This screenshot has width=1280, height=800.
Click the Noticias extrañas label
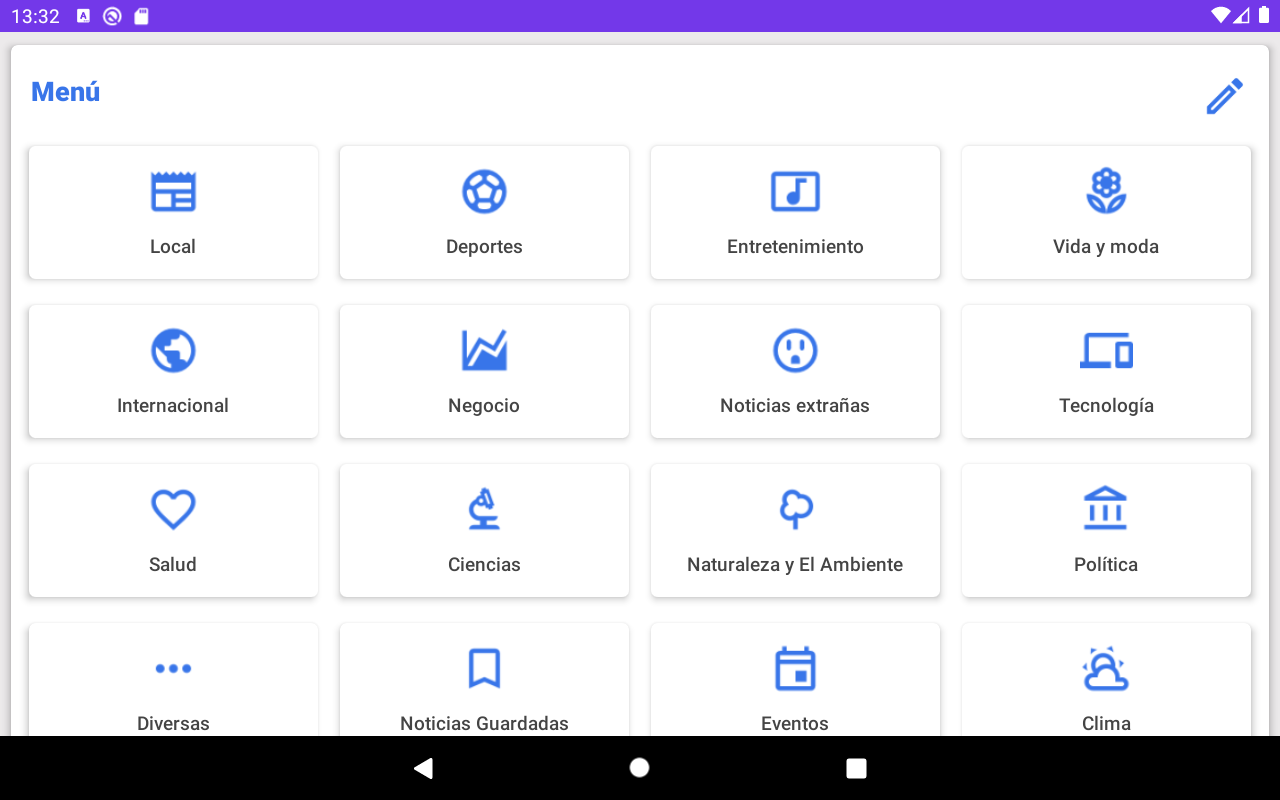[x=795, y=405]
